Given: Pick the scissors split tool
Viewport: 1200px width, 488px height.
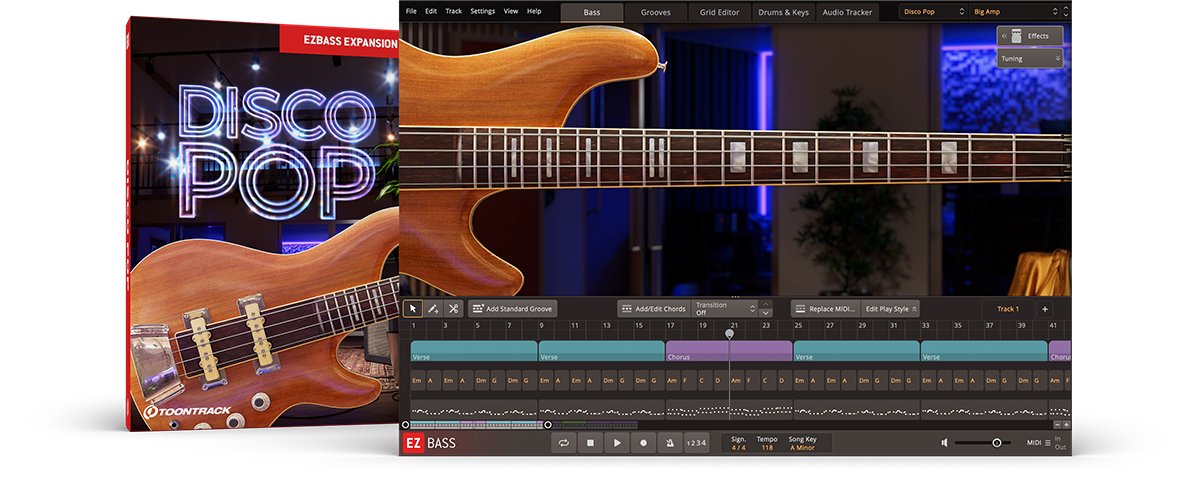Looking at the screenshot, I should (453, 309).
